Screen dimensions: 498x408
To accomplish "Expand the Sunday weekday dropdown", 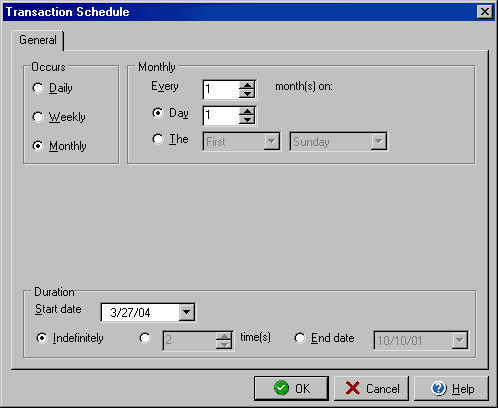I will (x=379, y=141).
